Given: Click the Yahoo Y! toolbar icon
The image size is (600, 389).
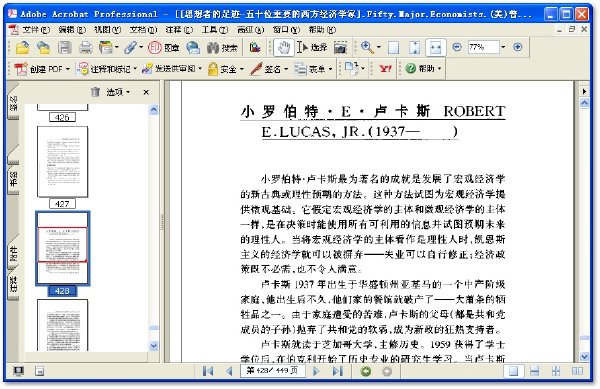Looking at the screenshot, I should (385, 69).
